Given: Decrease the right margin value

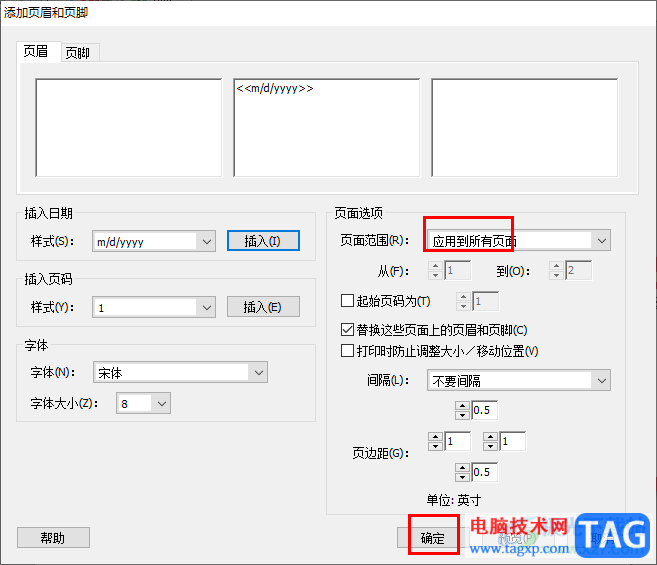Looking at the screenshot, I should [490, 446].
